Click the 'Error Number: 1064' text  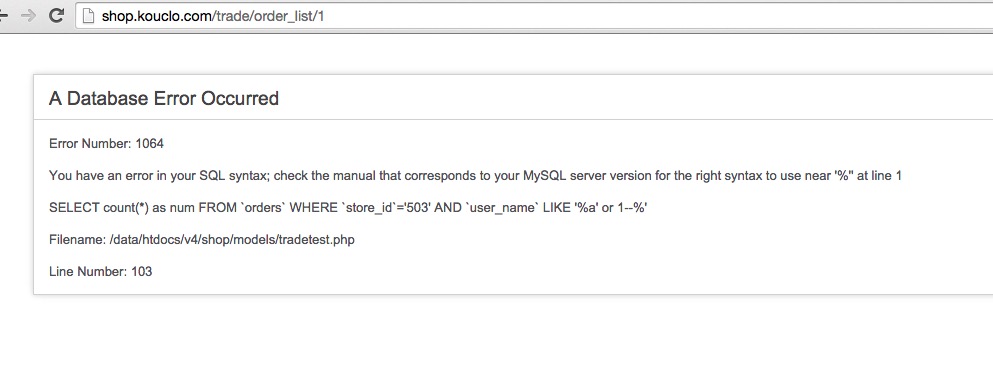pos(106,144)
